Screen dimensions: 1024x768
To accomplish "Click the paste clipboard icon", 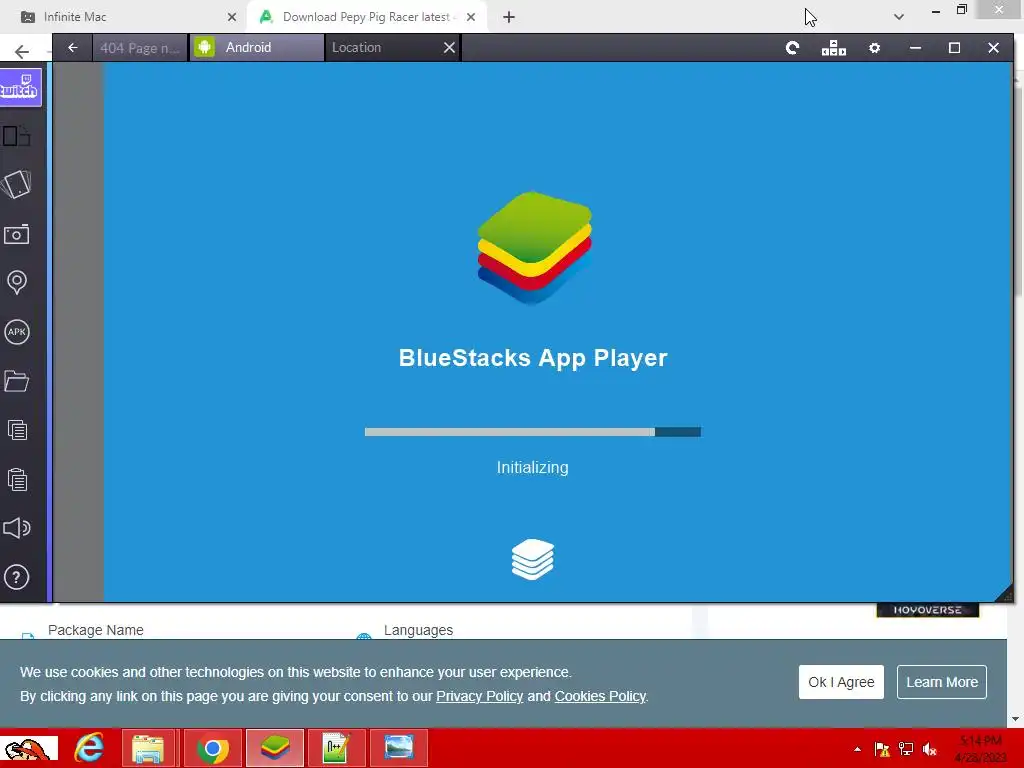I will [x=17, y=479].
